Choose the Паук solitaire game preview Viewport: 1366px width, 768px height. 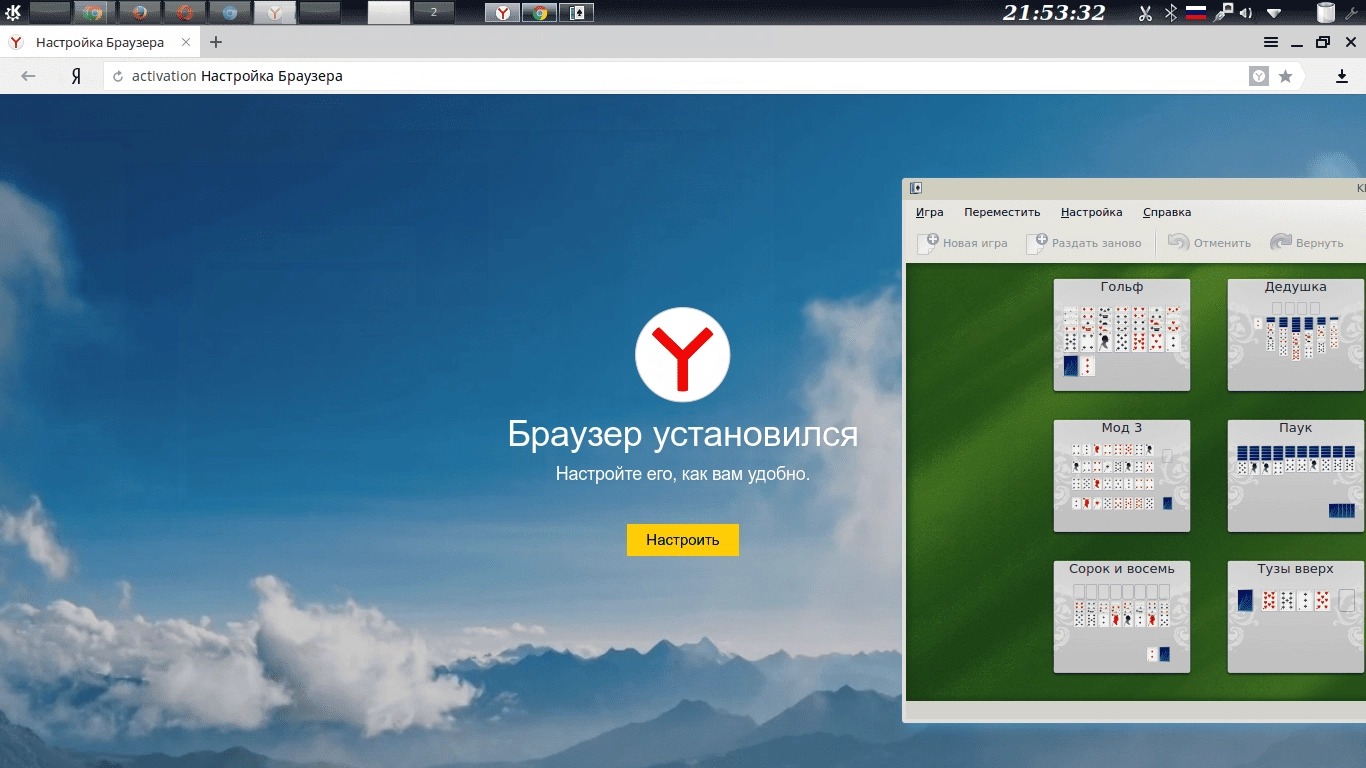click(x=1296, y=475)
